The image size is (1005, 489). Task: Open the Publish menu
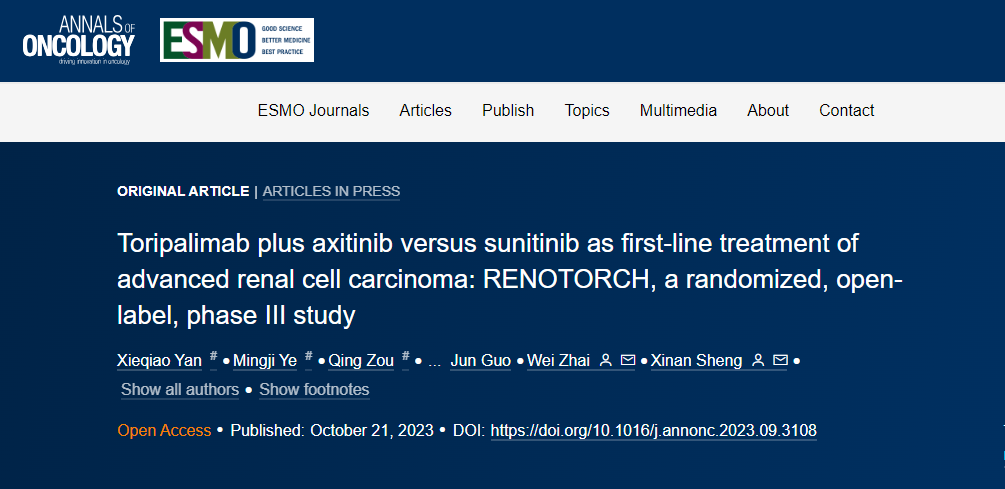[508, 111]
